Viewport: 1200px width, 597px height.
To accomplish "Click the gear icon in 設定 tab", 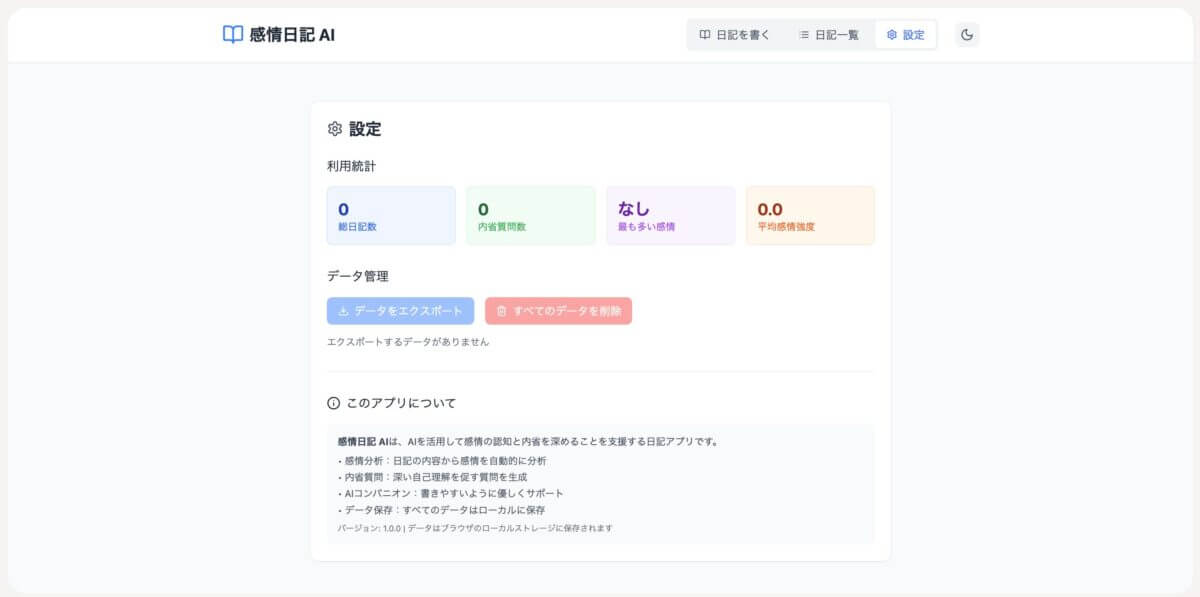I will (891, 35).
